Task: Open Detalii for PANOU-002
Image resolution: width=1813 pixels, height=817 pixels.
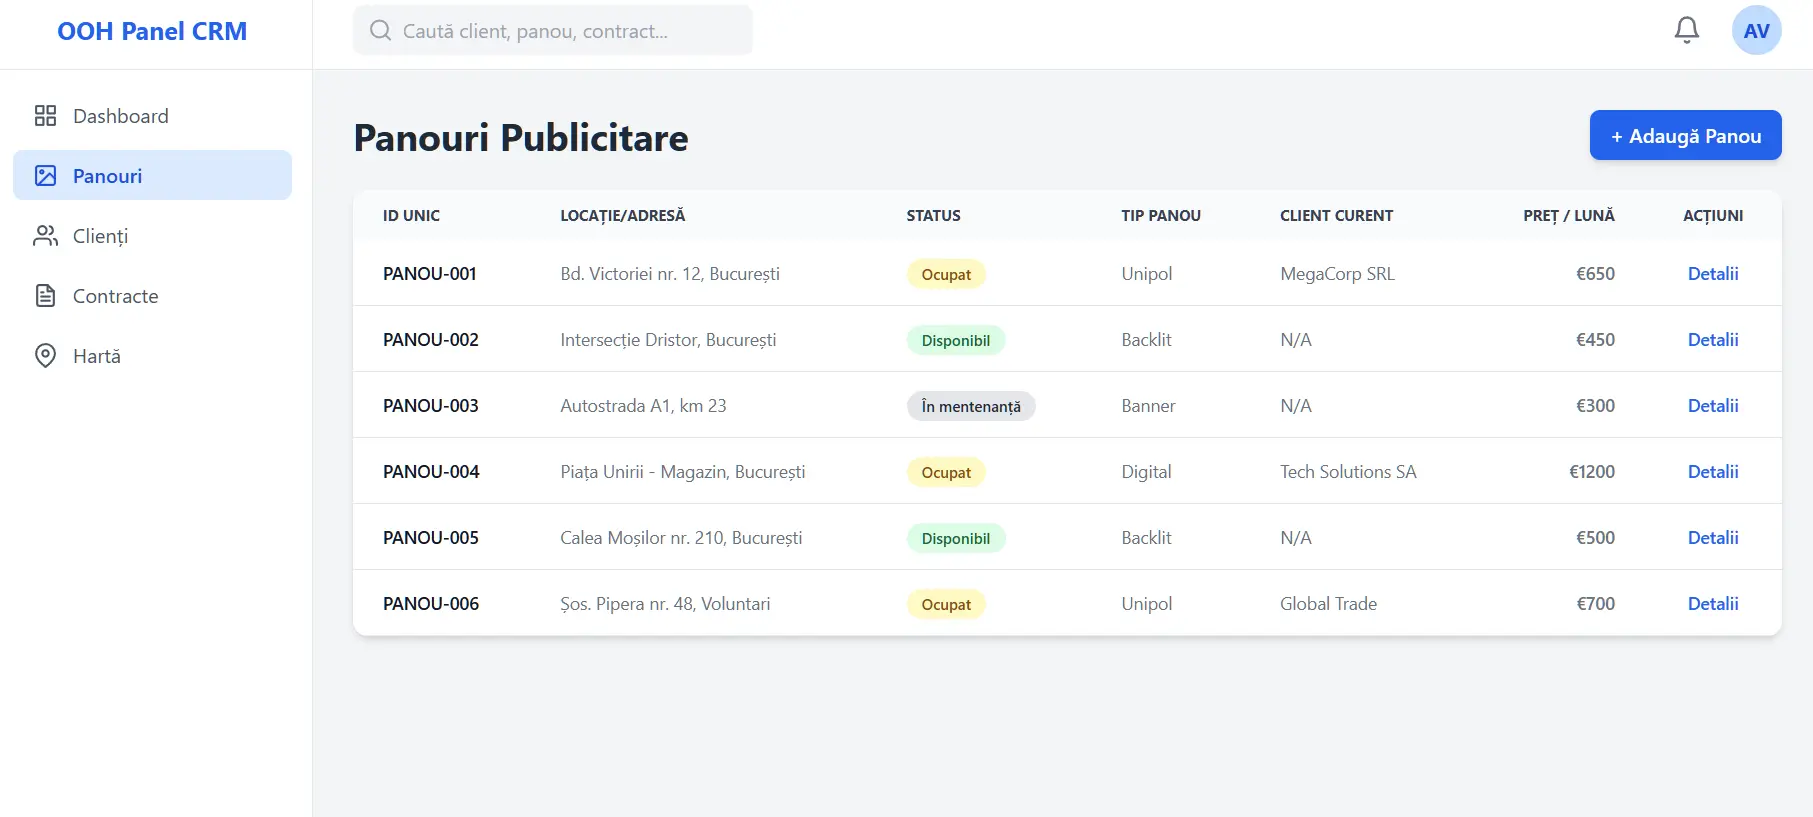Action: pos(1713,339)
